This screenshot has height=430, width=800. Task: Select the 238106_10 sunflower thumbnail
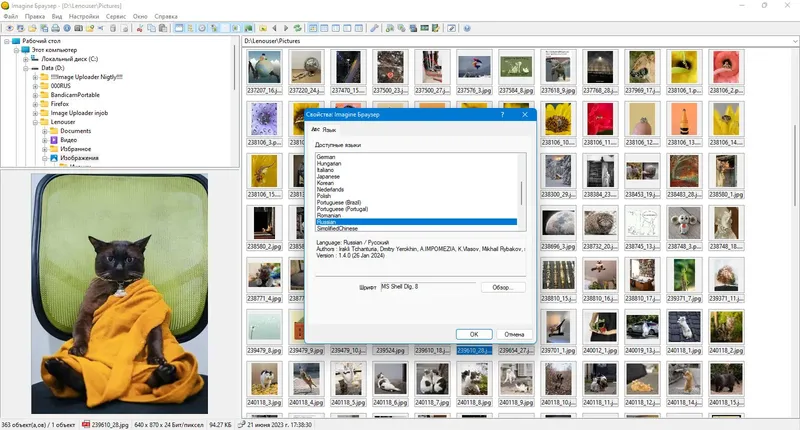coord(558,124)
